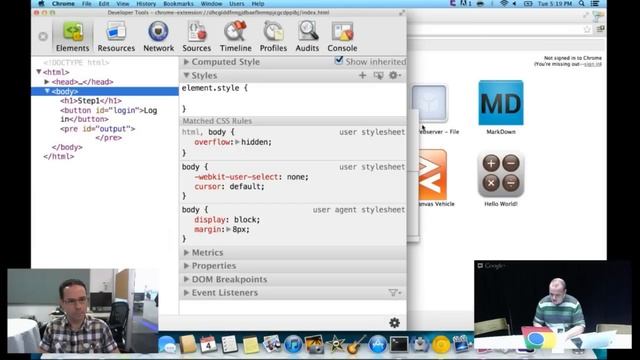The height and width of the screenshot is (360, 640).
Task: Open Event Listeners filter funnel menu
Action: (394, 293)
